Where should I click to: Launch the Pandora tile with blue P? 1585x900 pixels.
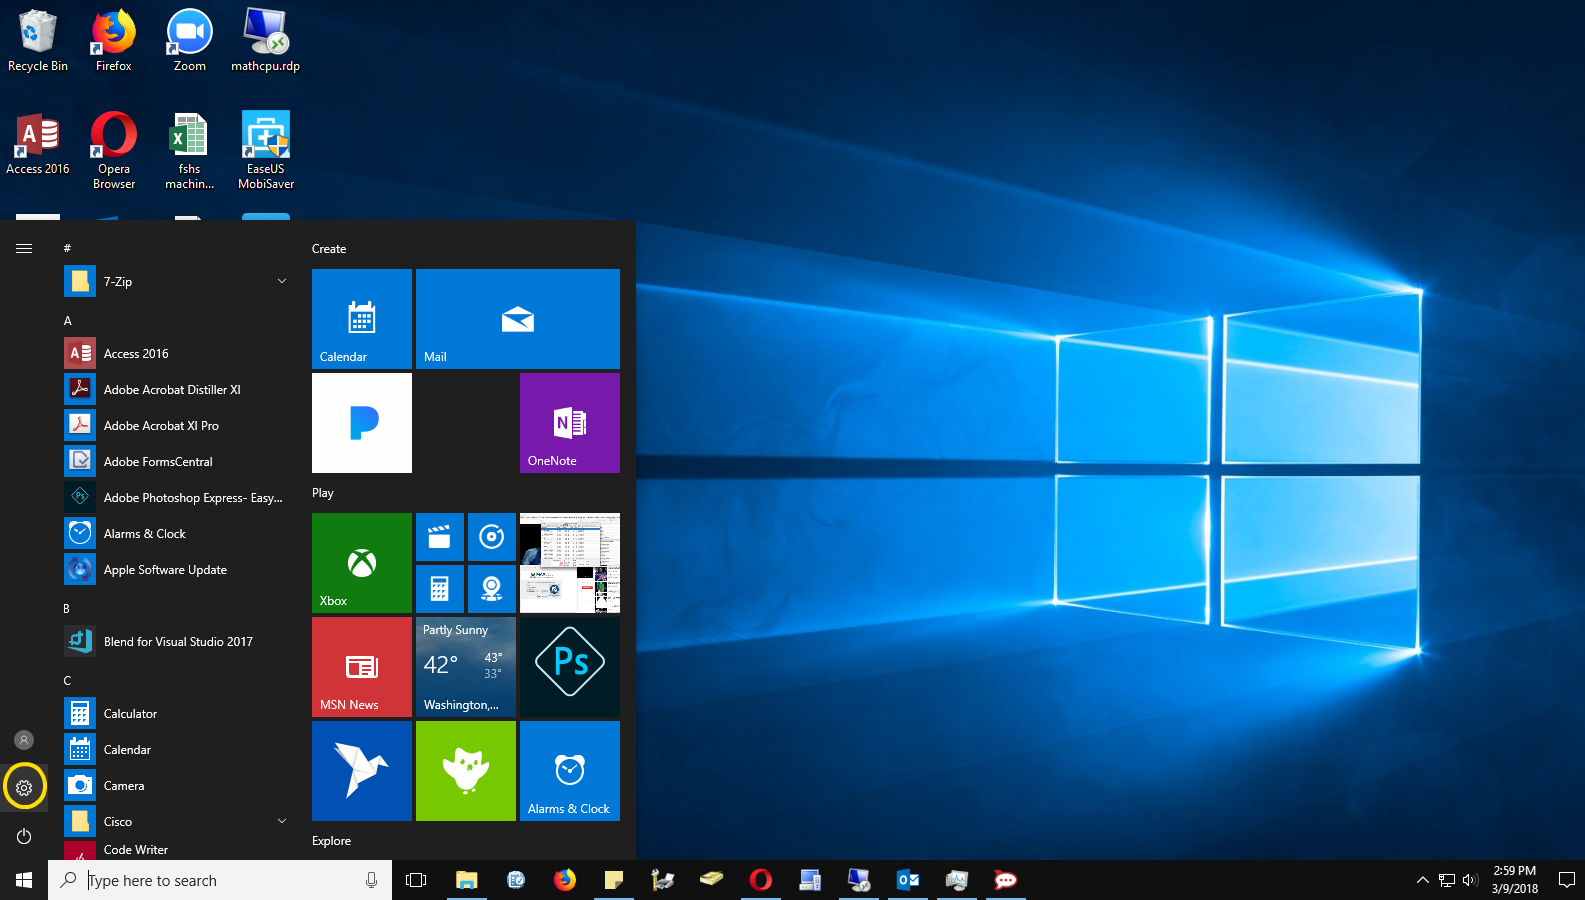(362, 423)
